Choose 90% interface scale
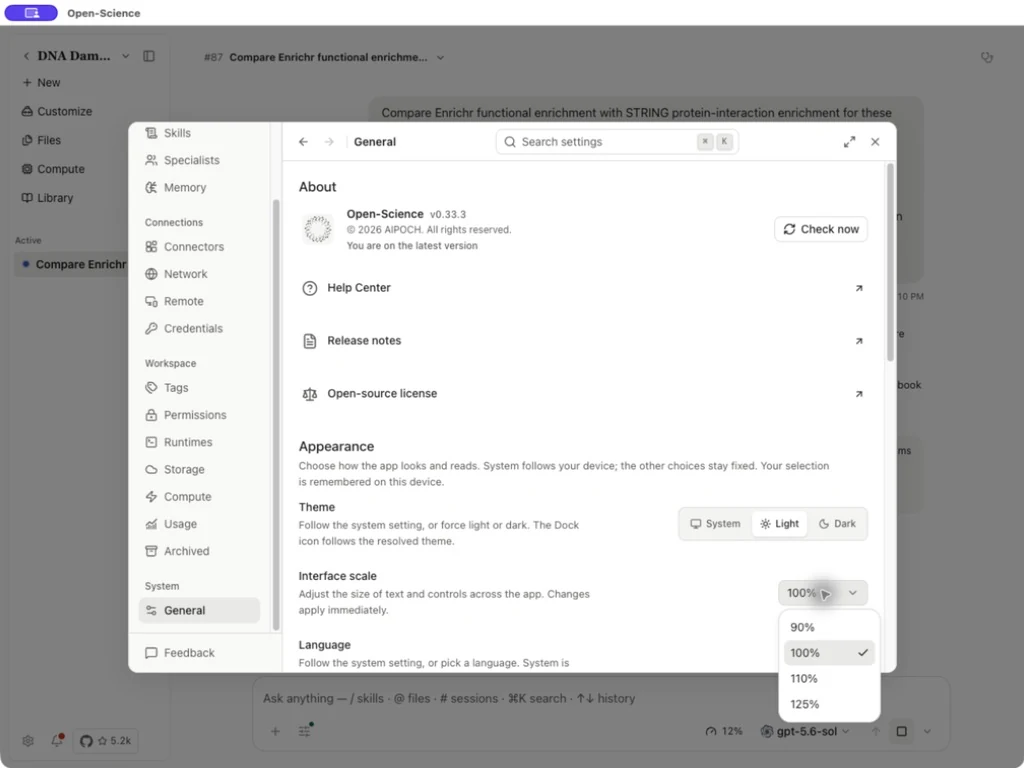This screenshot has height=768, width=1024. [x=829, y=628]
